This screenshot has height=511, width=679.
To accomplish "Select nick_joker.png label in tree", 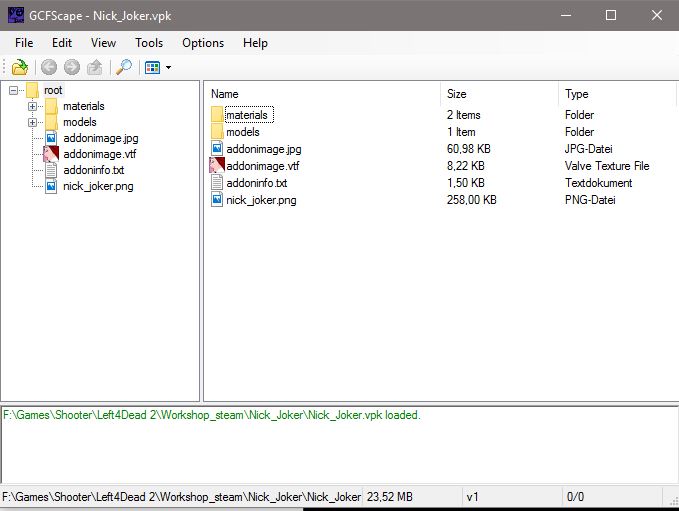I will (x=98, y=186).
